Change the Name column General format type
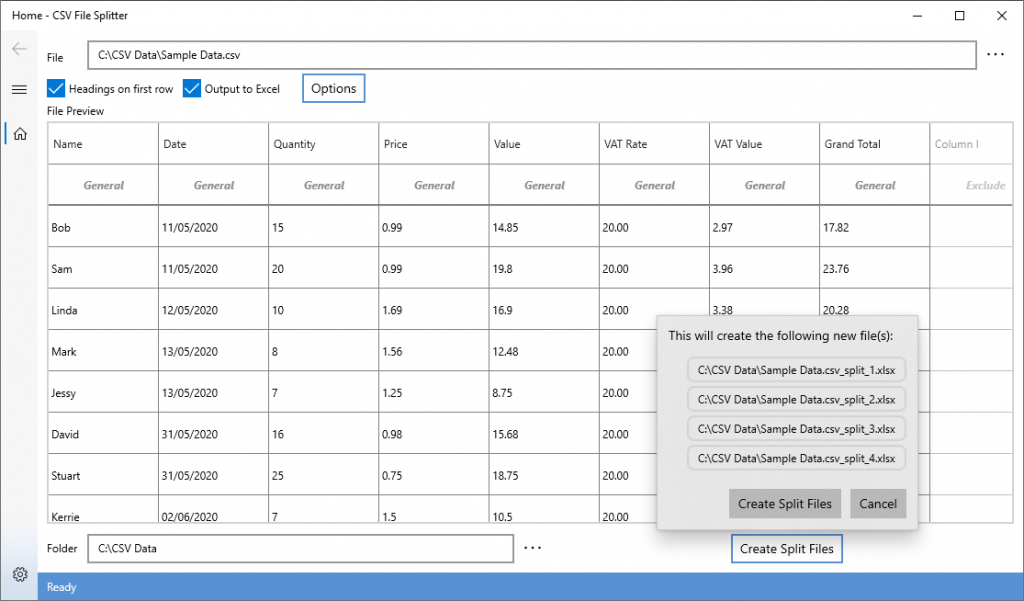Screen dimensions: 1024x601 pyautogui.click(x=103, y=185)
